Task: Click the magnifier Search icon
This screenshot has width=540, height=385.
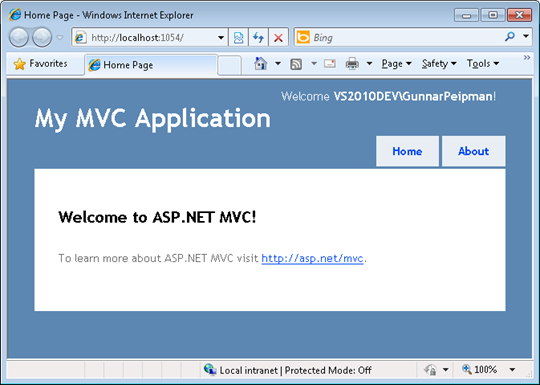Action: [x=510, y=37]
